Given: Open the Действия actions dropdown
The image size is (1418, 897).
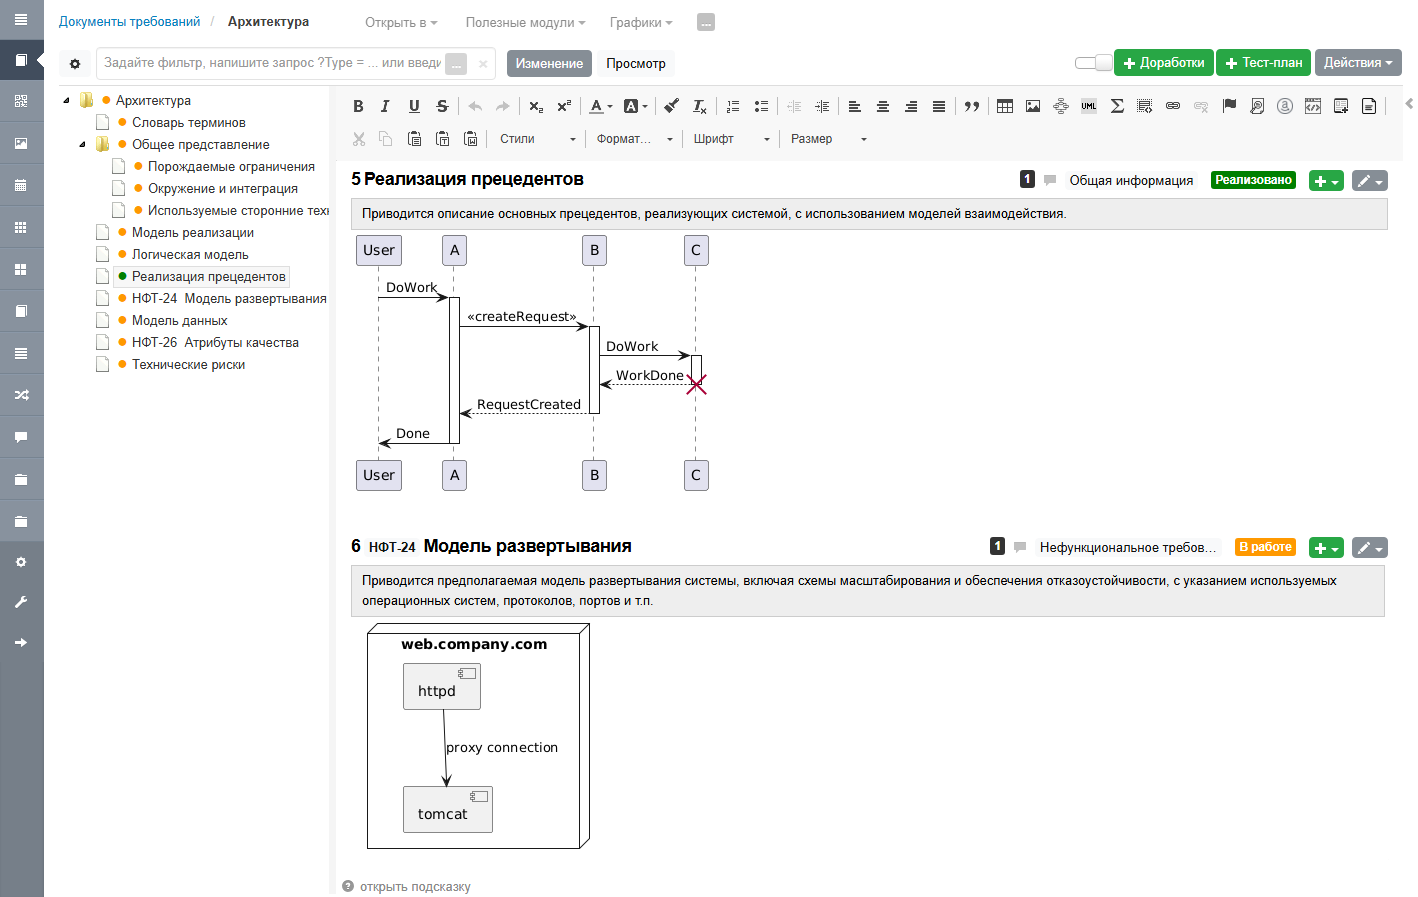Looking at the screenshot, I should [1358, 63].
